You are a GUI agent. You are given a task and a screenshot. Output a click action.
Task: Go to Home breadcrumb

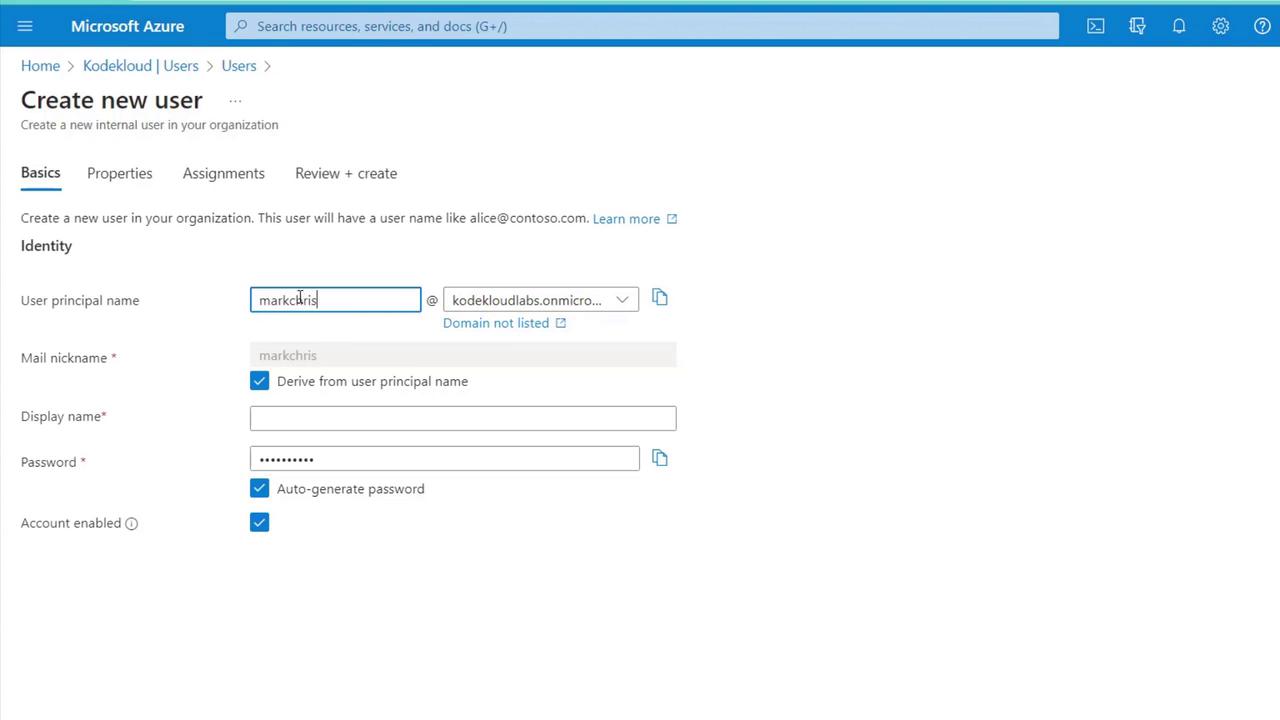point(40,66)
